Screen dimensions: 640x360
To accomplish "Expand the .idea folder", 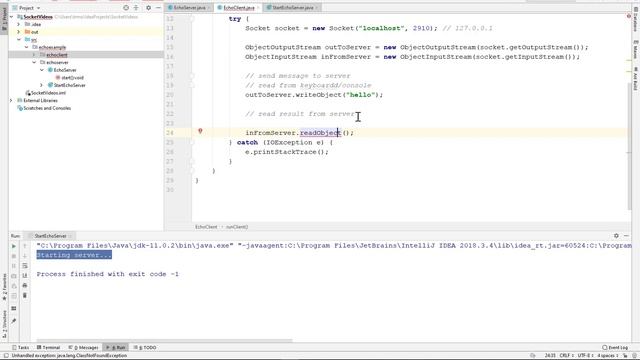I will [18, 24].
